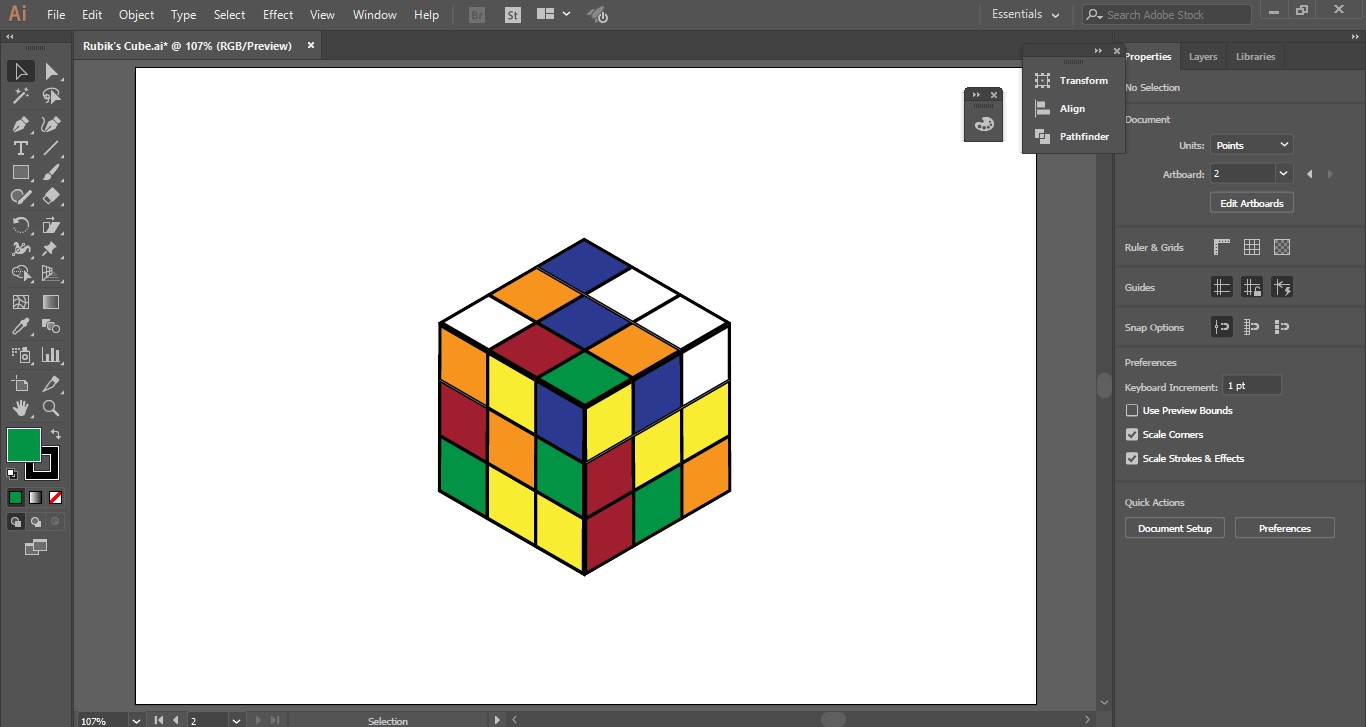The height and width of the screenshot is (727, 1366).
Task: Toggle the lock guides button
Action: [x=1251, y=287]
